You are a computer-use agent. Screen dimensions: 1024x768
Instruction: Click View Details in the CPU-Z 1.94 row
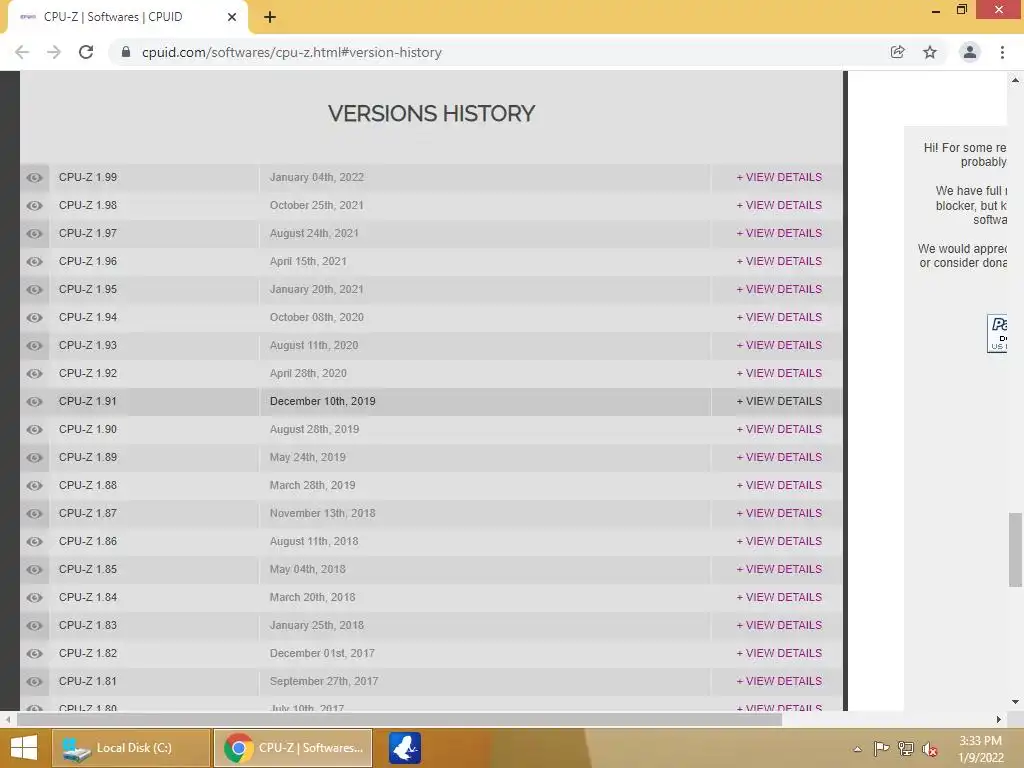[779, 318]
